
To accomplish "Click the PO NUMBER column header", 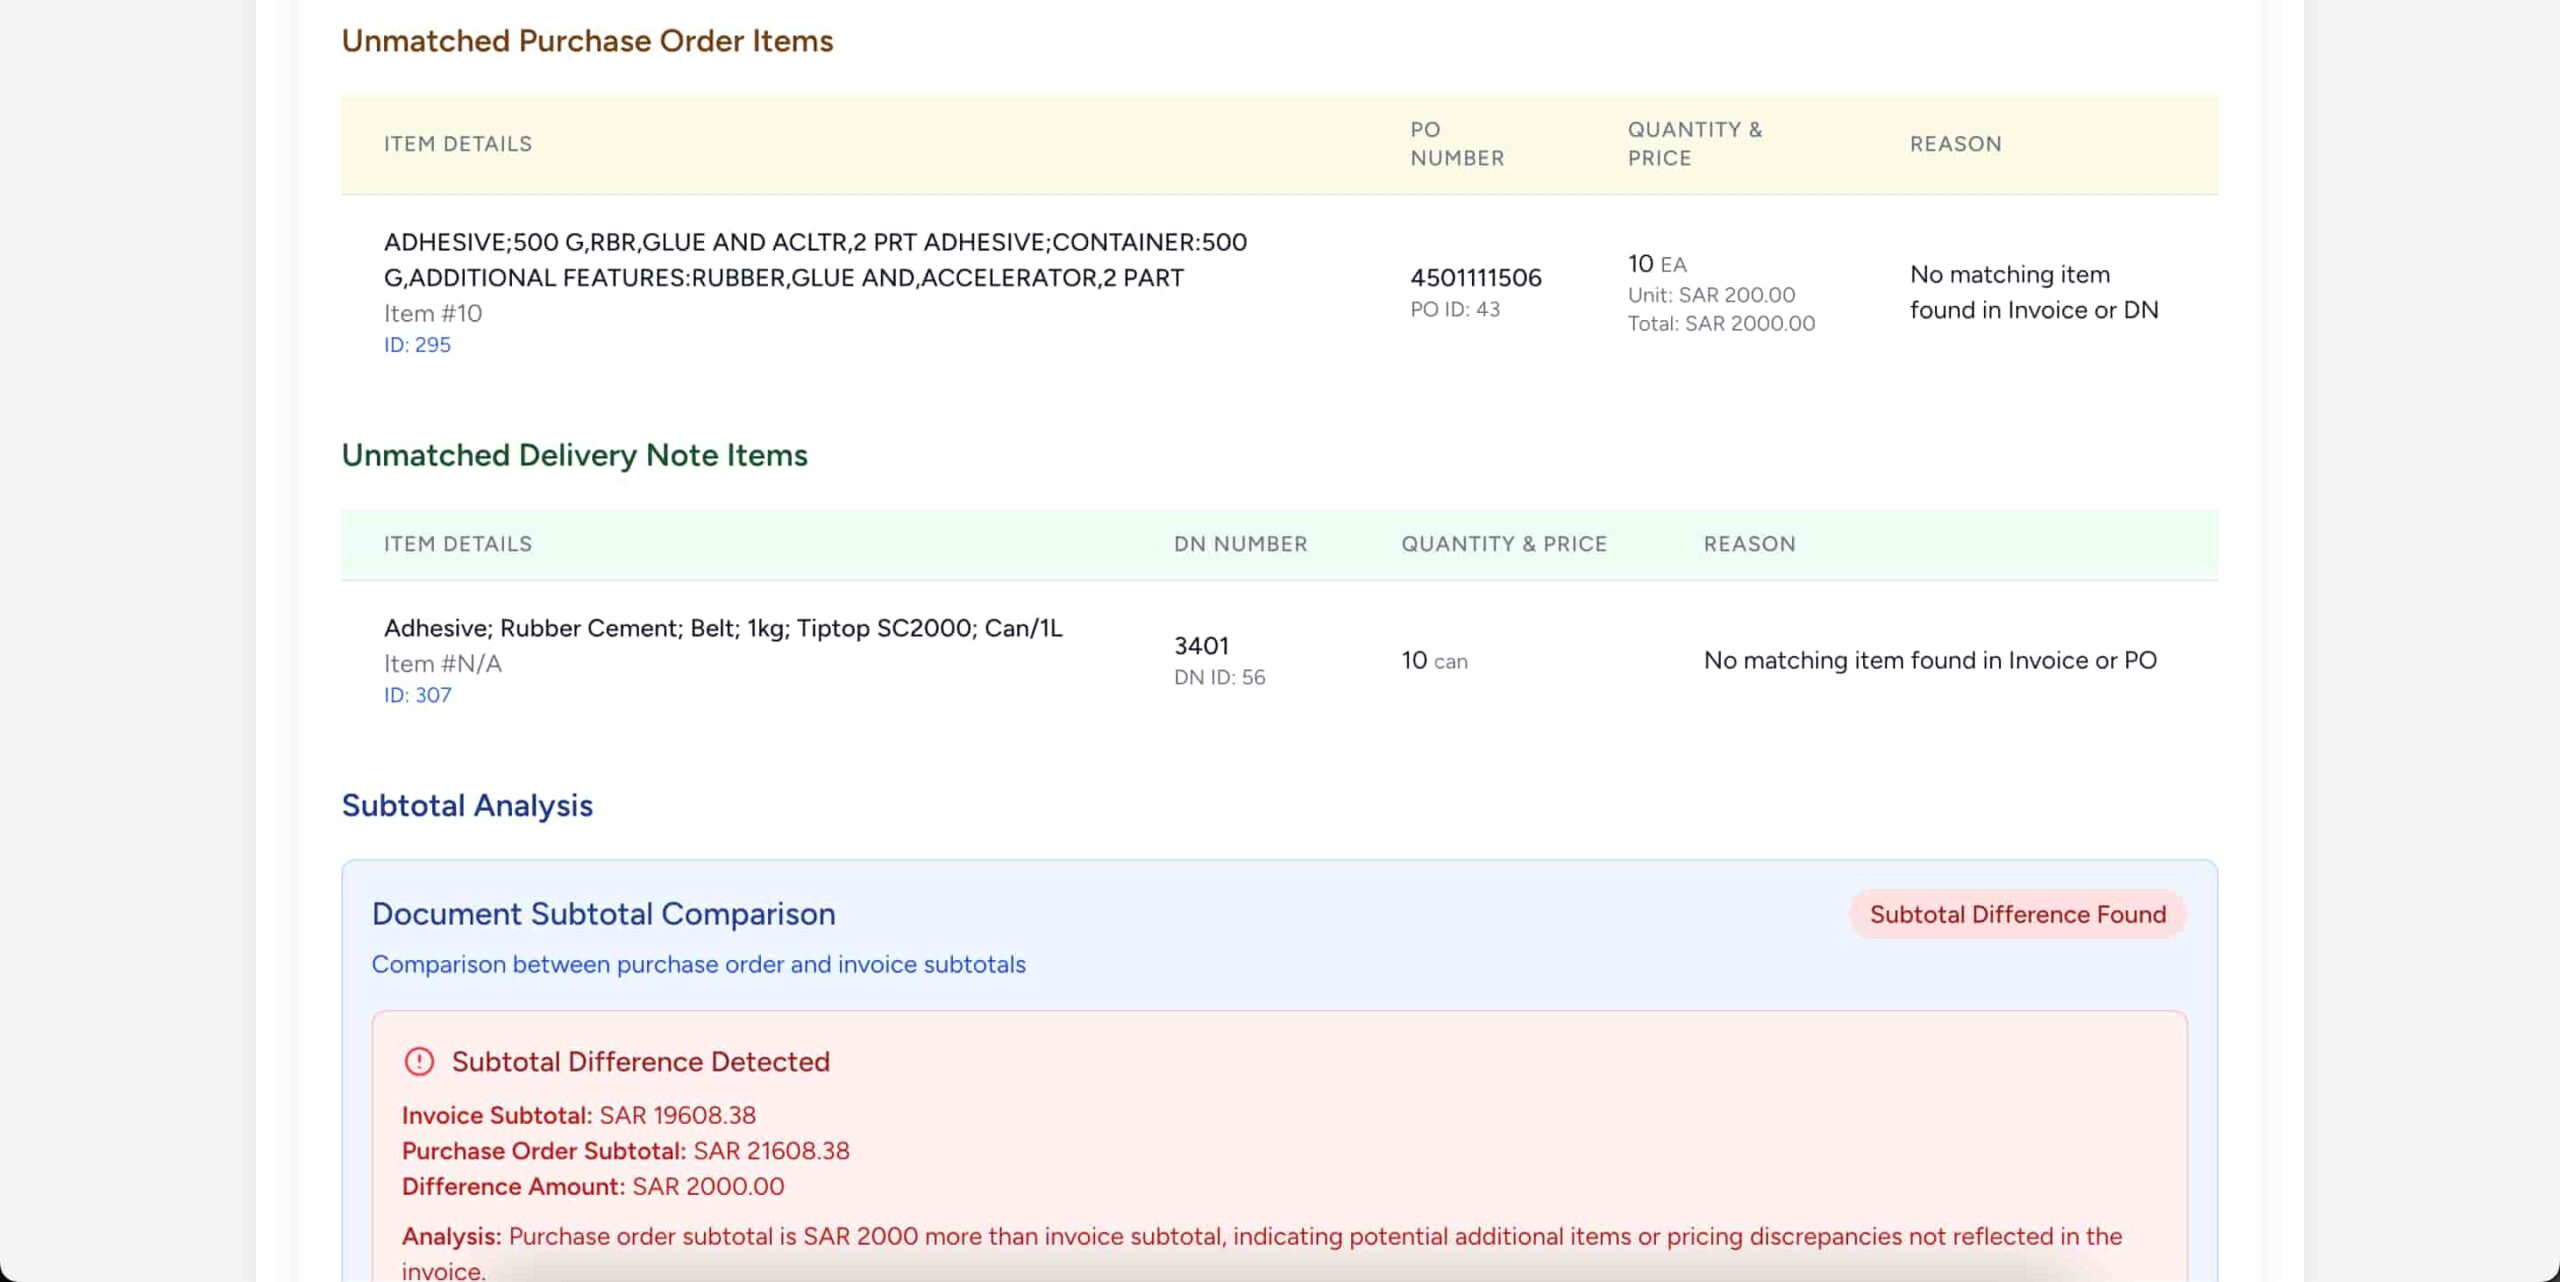I will pos(1457,144).
